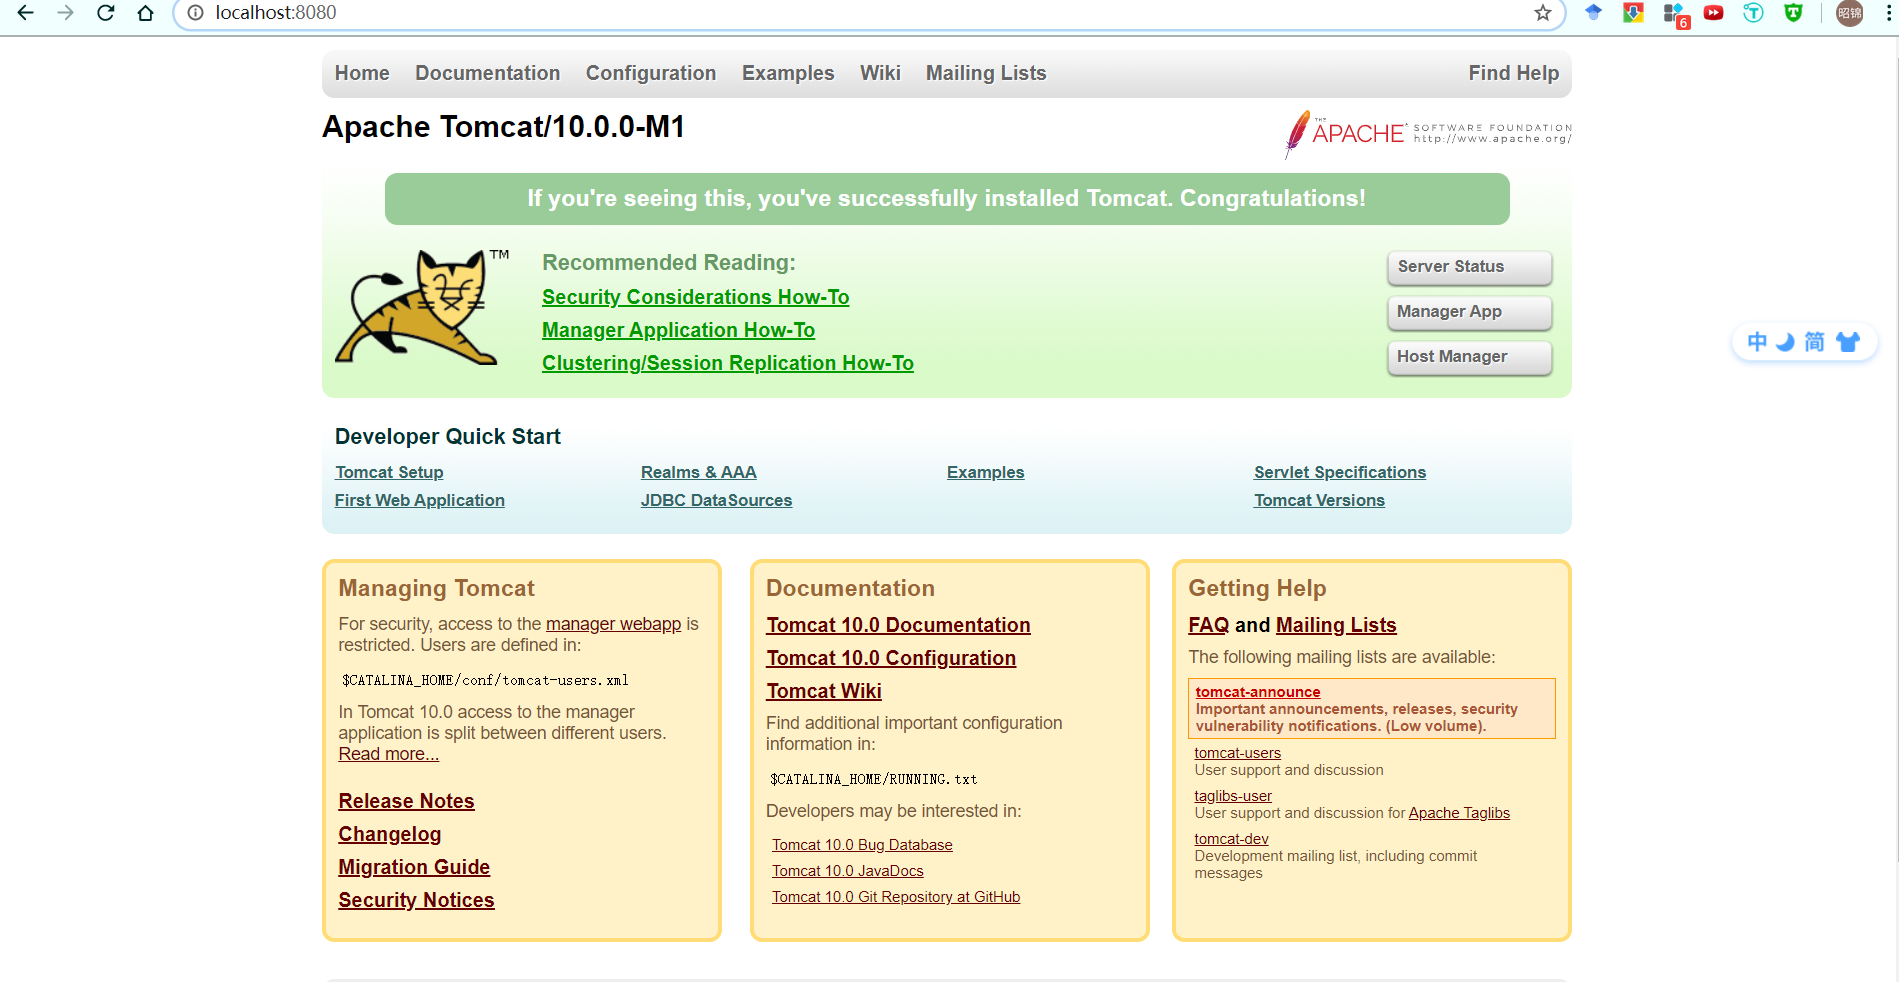Open Tomcat 10.0 Git Repository at GitHub
1899x982 pixels.
[x=896, y=897]
